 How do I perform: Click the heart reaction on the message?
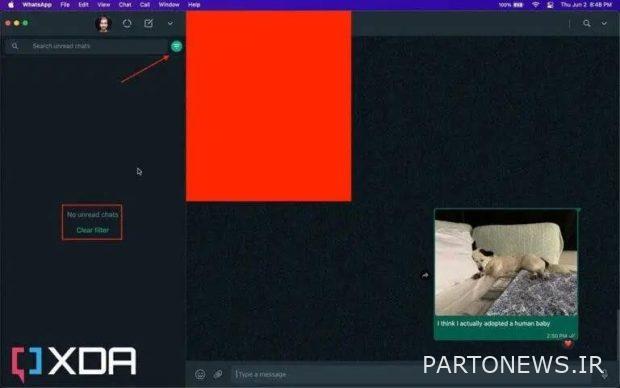(x=568, y=344)
